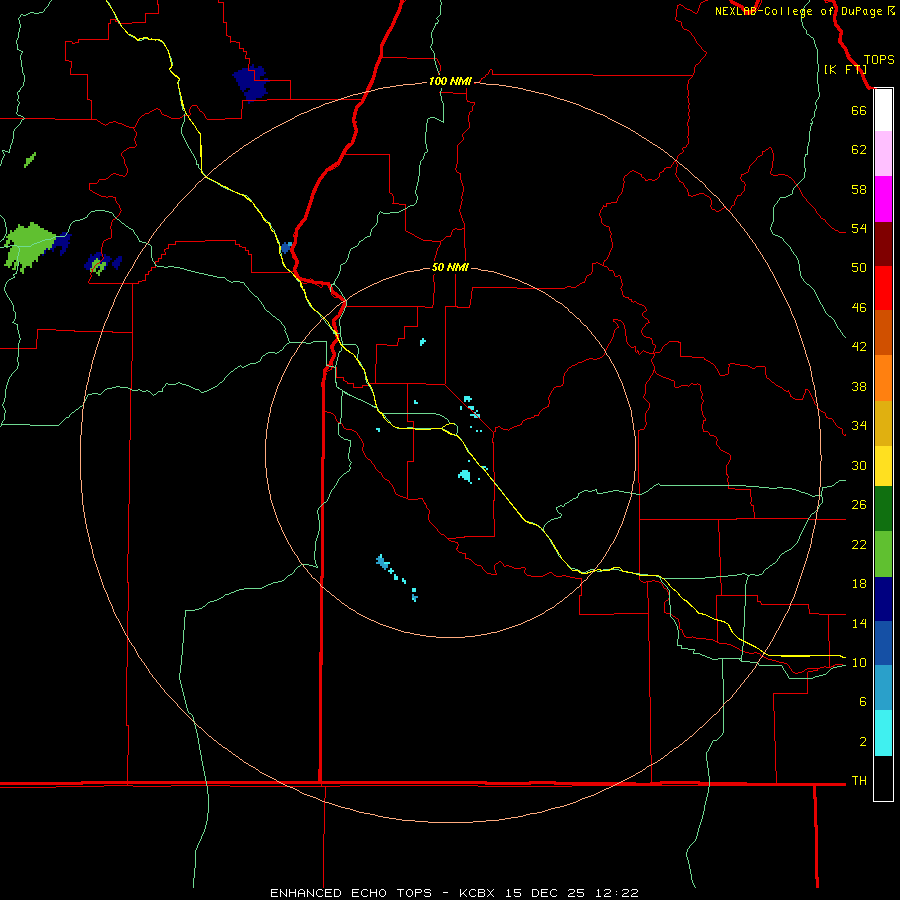Screen dimensions: 900x900
Task: Click the "18" legend value
Action: pyautogui.click(x=859, y=584)
